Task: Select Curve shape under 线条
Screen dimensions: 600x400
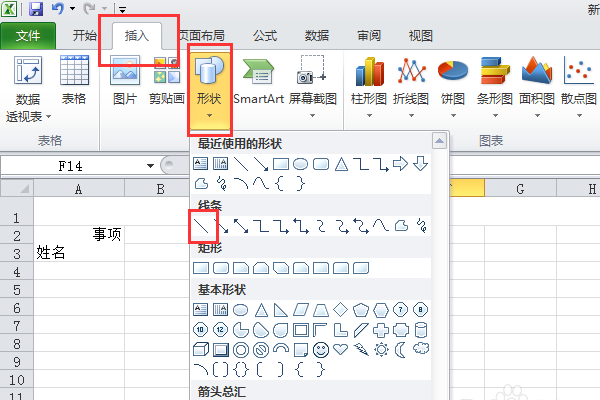Action: pyautogui.click(x=381, y=225)
